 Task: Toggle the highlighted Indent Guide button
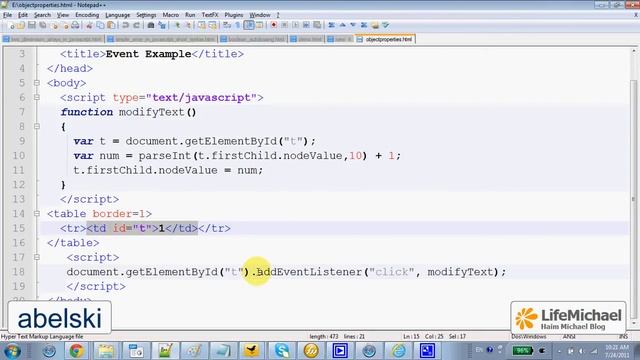click(x=249, y=25)
